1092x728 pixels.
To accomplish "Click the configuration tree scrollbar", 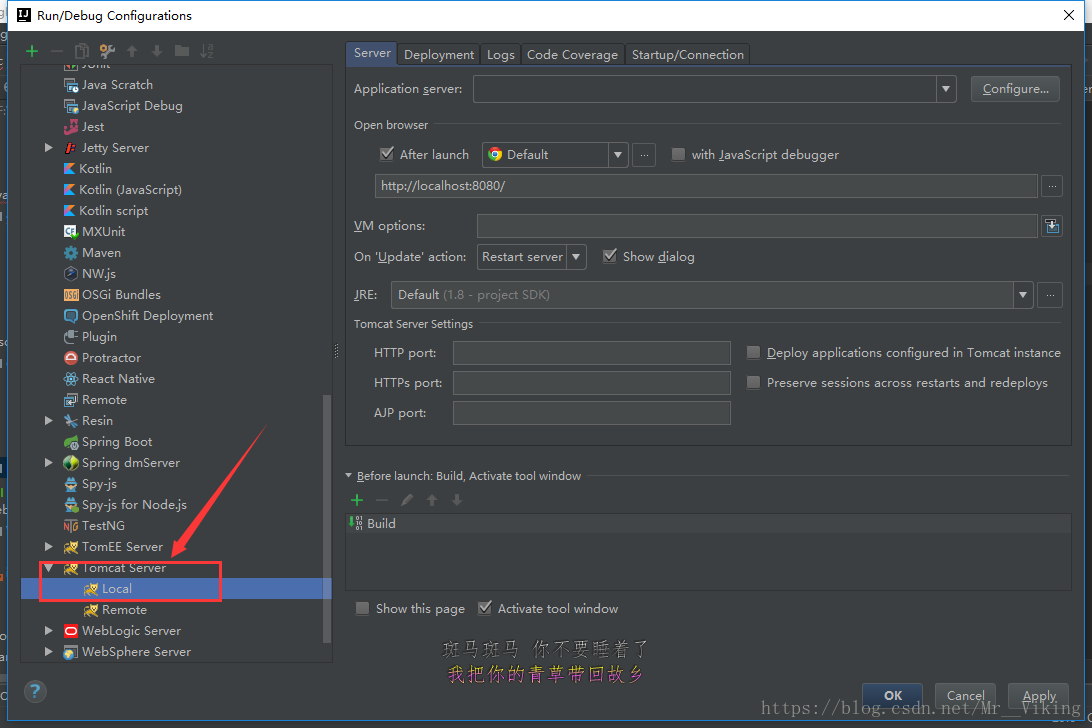I will pyautogui.click(x=327, y=518).
